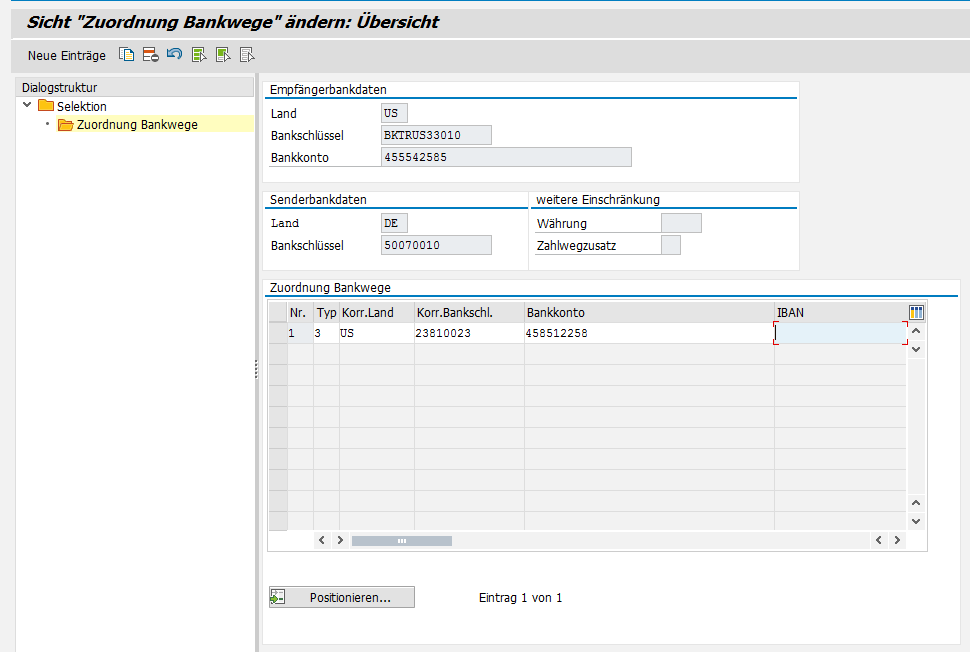This screenshot has width=970, height=652.
Task: Click the Delete entry icon
Action: tap(150, 55)
